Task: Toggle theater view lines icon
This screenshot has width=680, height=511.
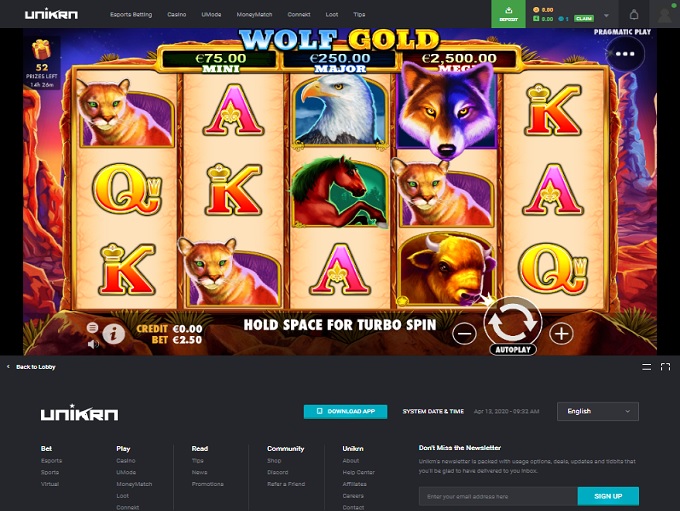Action: 646,367
